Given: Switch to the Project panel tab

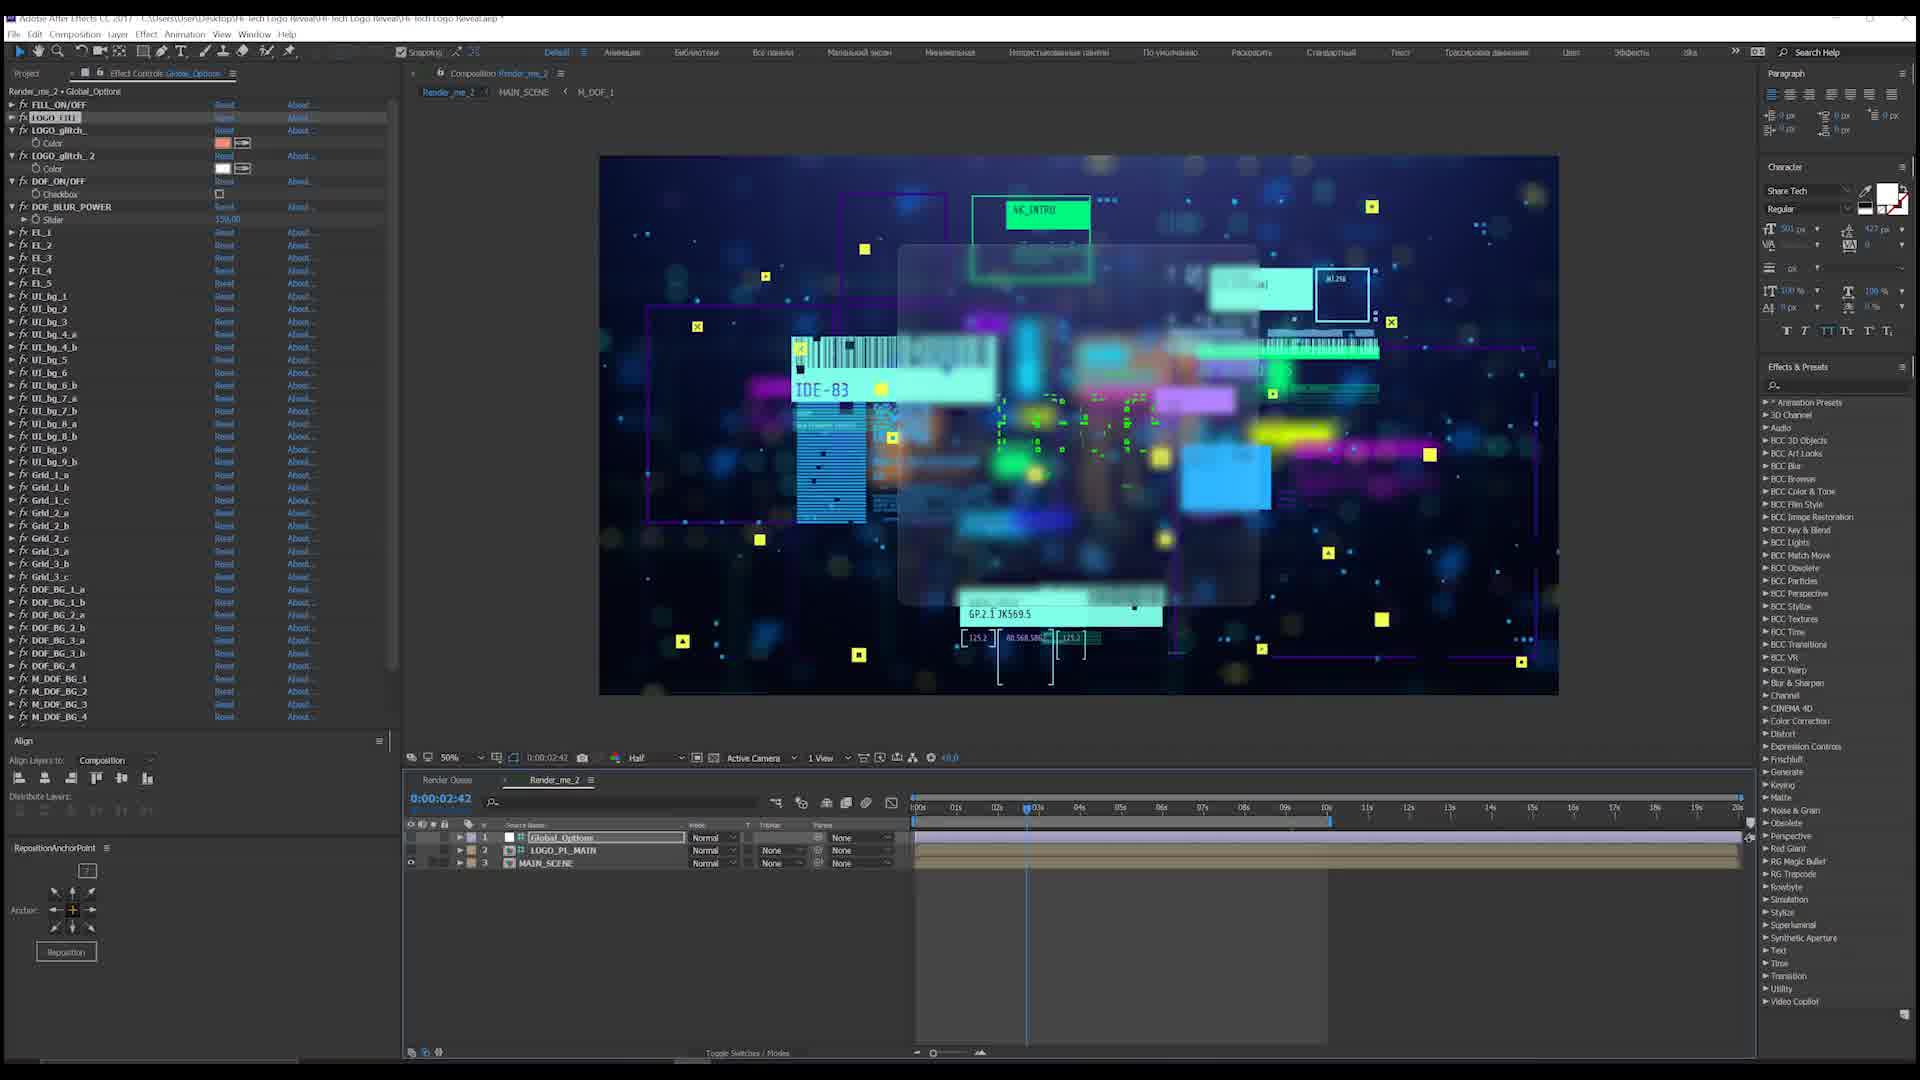Looking at the screenshot, I should [x=27, y=73].
